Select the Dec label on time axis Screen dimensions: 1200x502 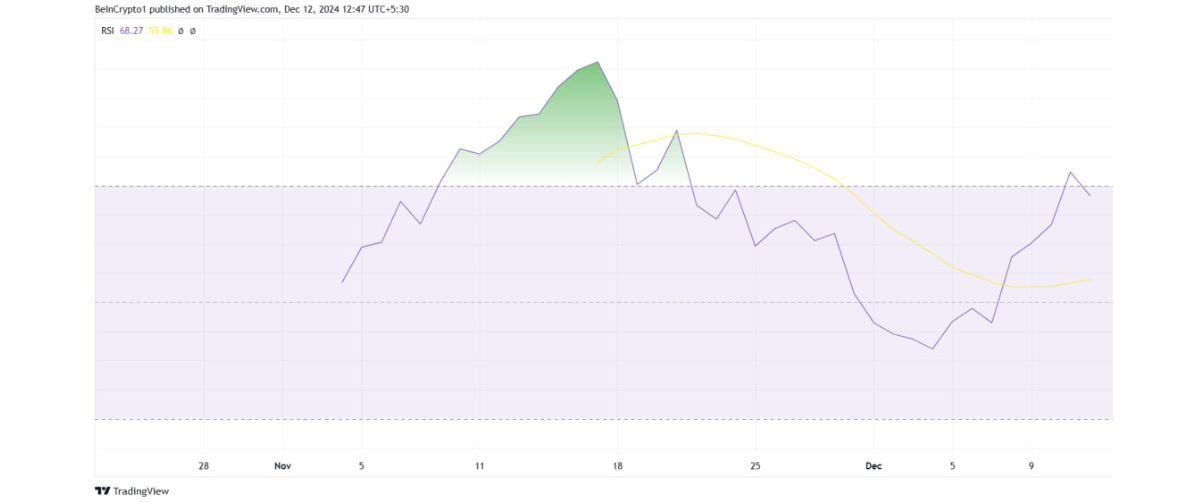(873, 466)
